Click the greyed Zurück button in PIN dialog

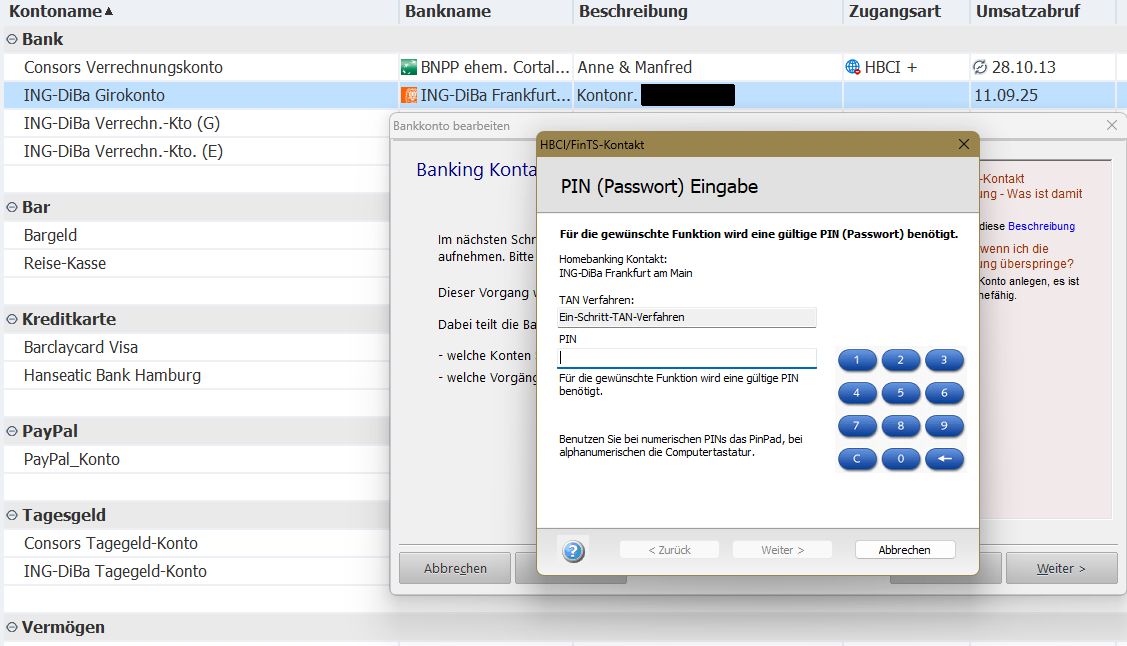669,550
